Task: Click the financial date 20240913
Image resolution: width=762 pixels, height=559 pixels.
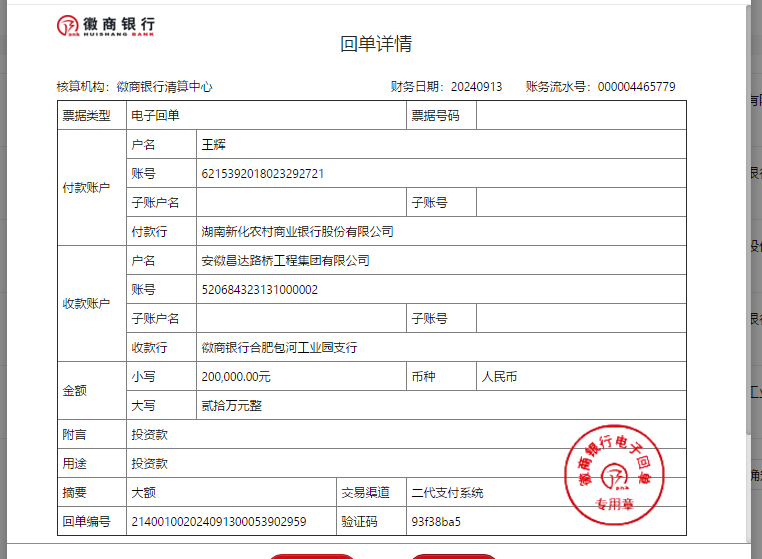Action: [476, 87]
